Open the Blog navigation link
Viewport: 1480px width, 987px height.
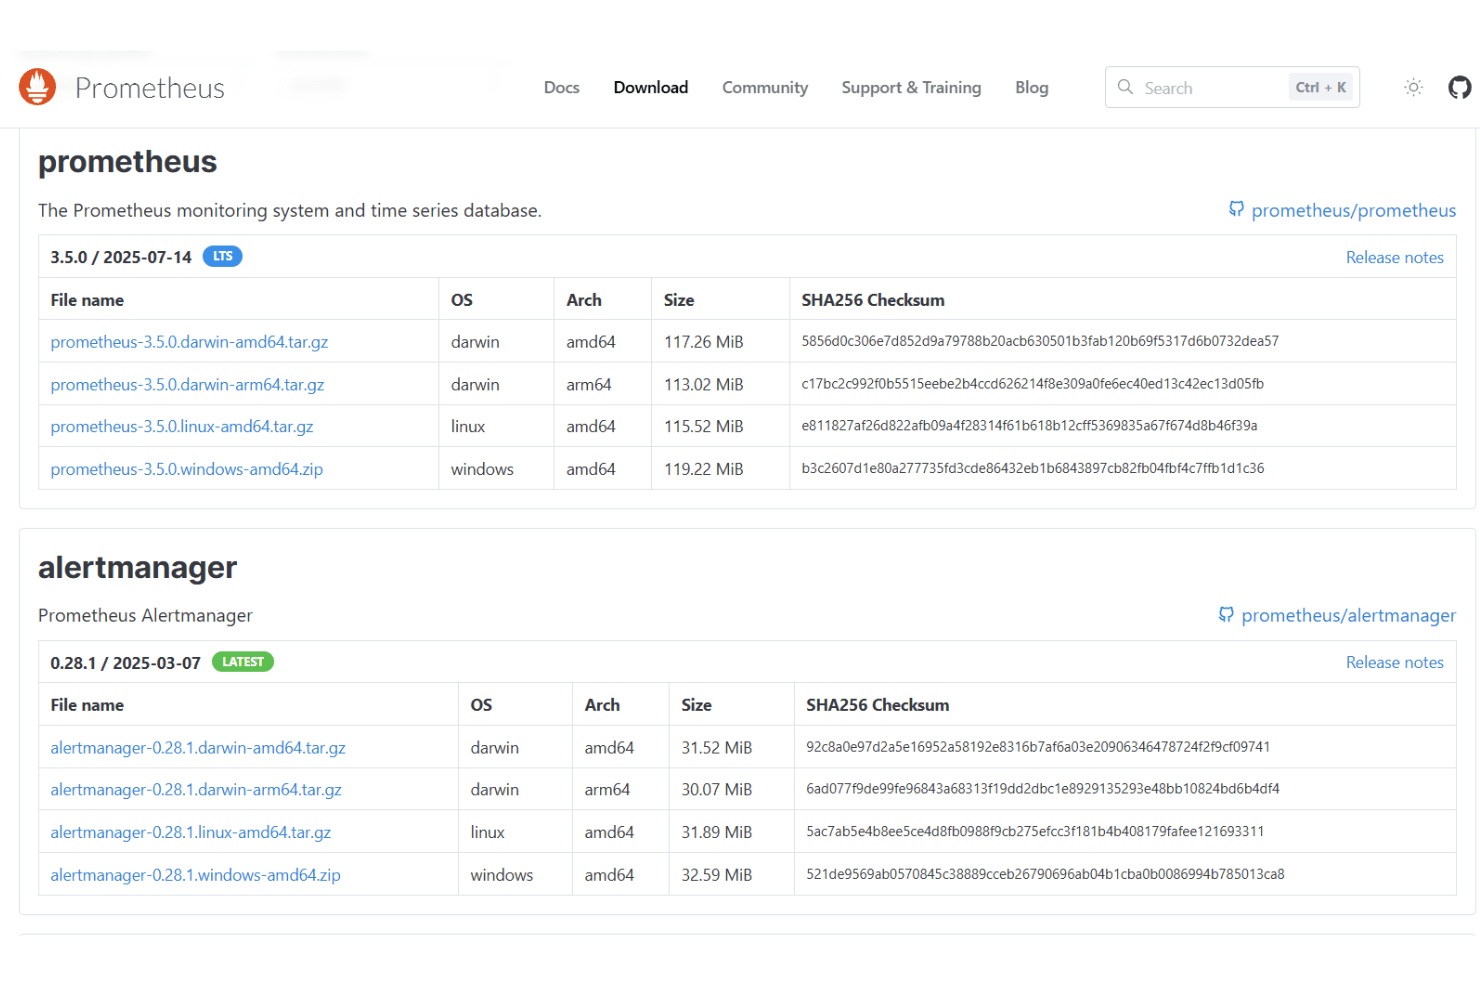[1031, 88]
